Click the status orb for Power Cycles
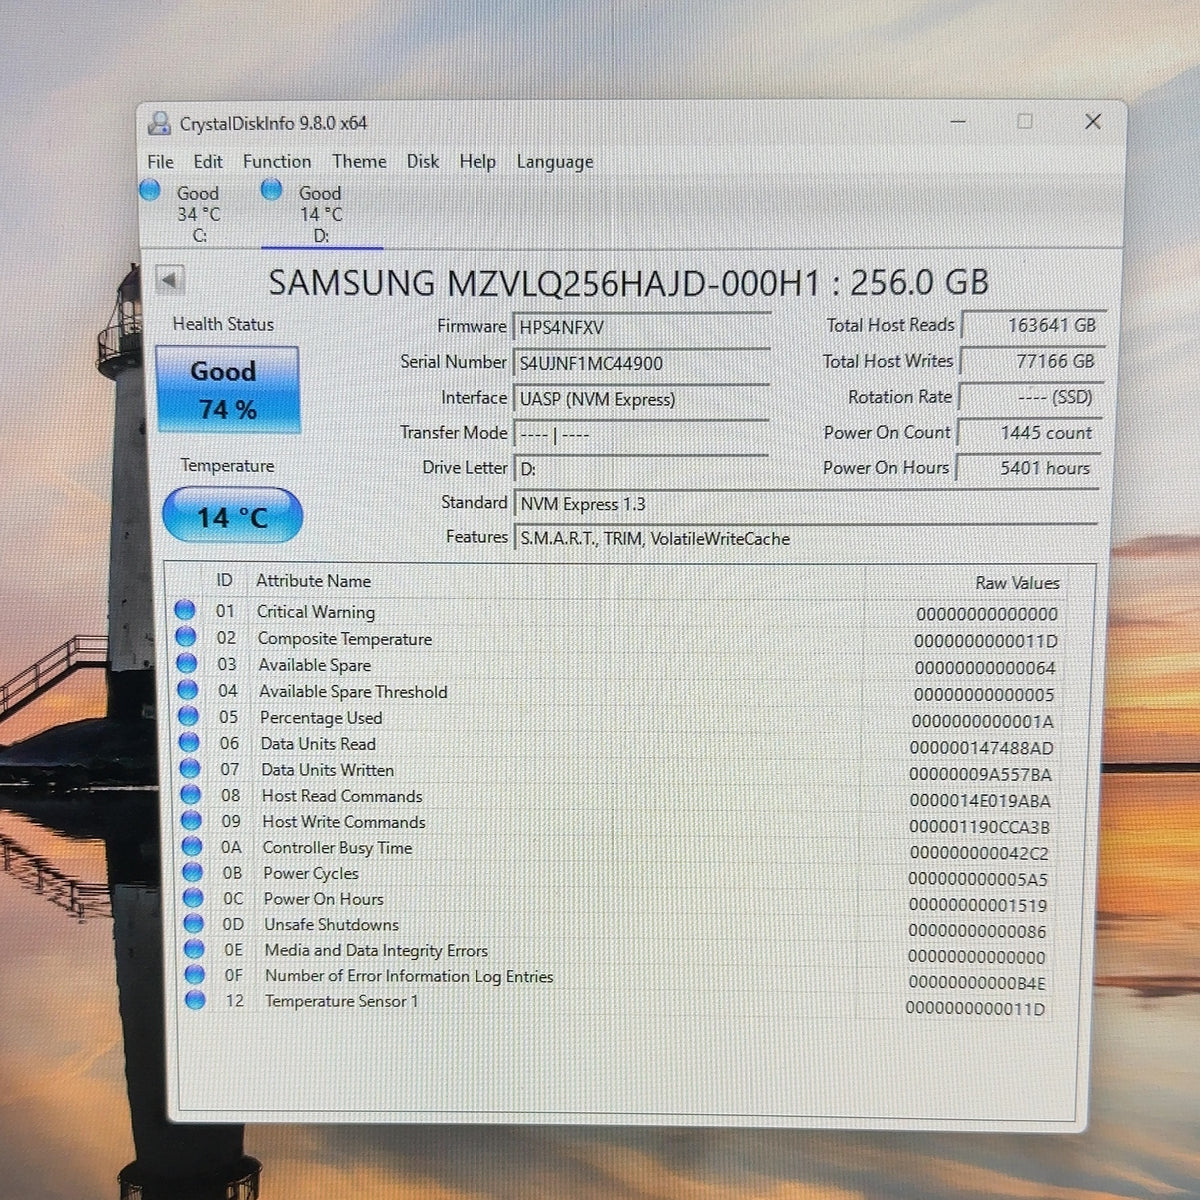Screen dimensions: 1200x1200 click(x=192, y=872)
